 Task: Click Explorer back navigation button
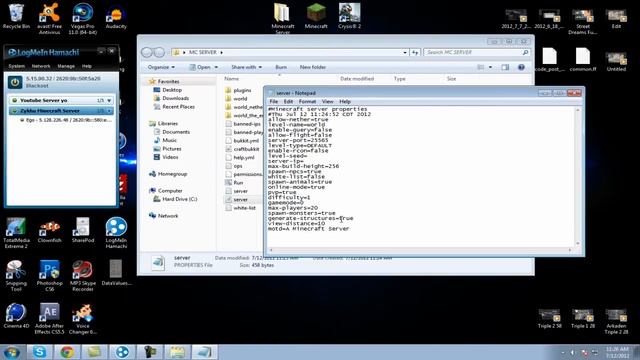[x=147, y=52]
